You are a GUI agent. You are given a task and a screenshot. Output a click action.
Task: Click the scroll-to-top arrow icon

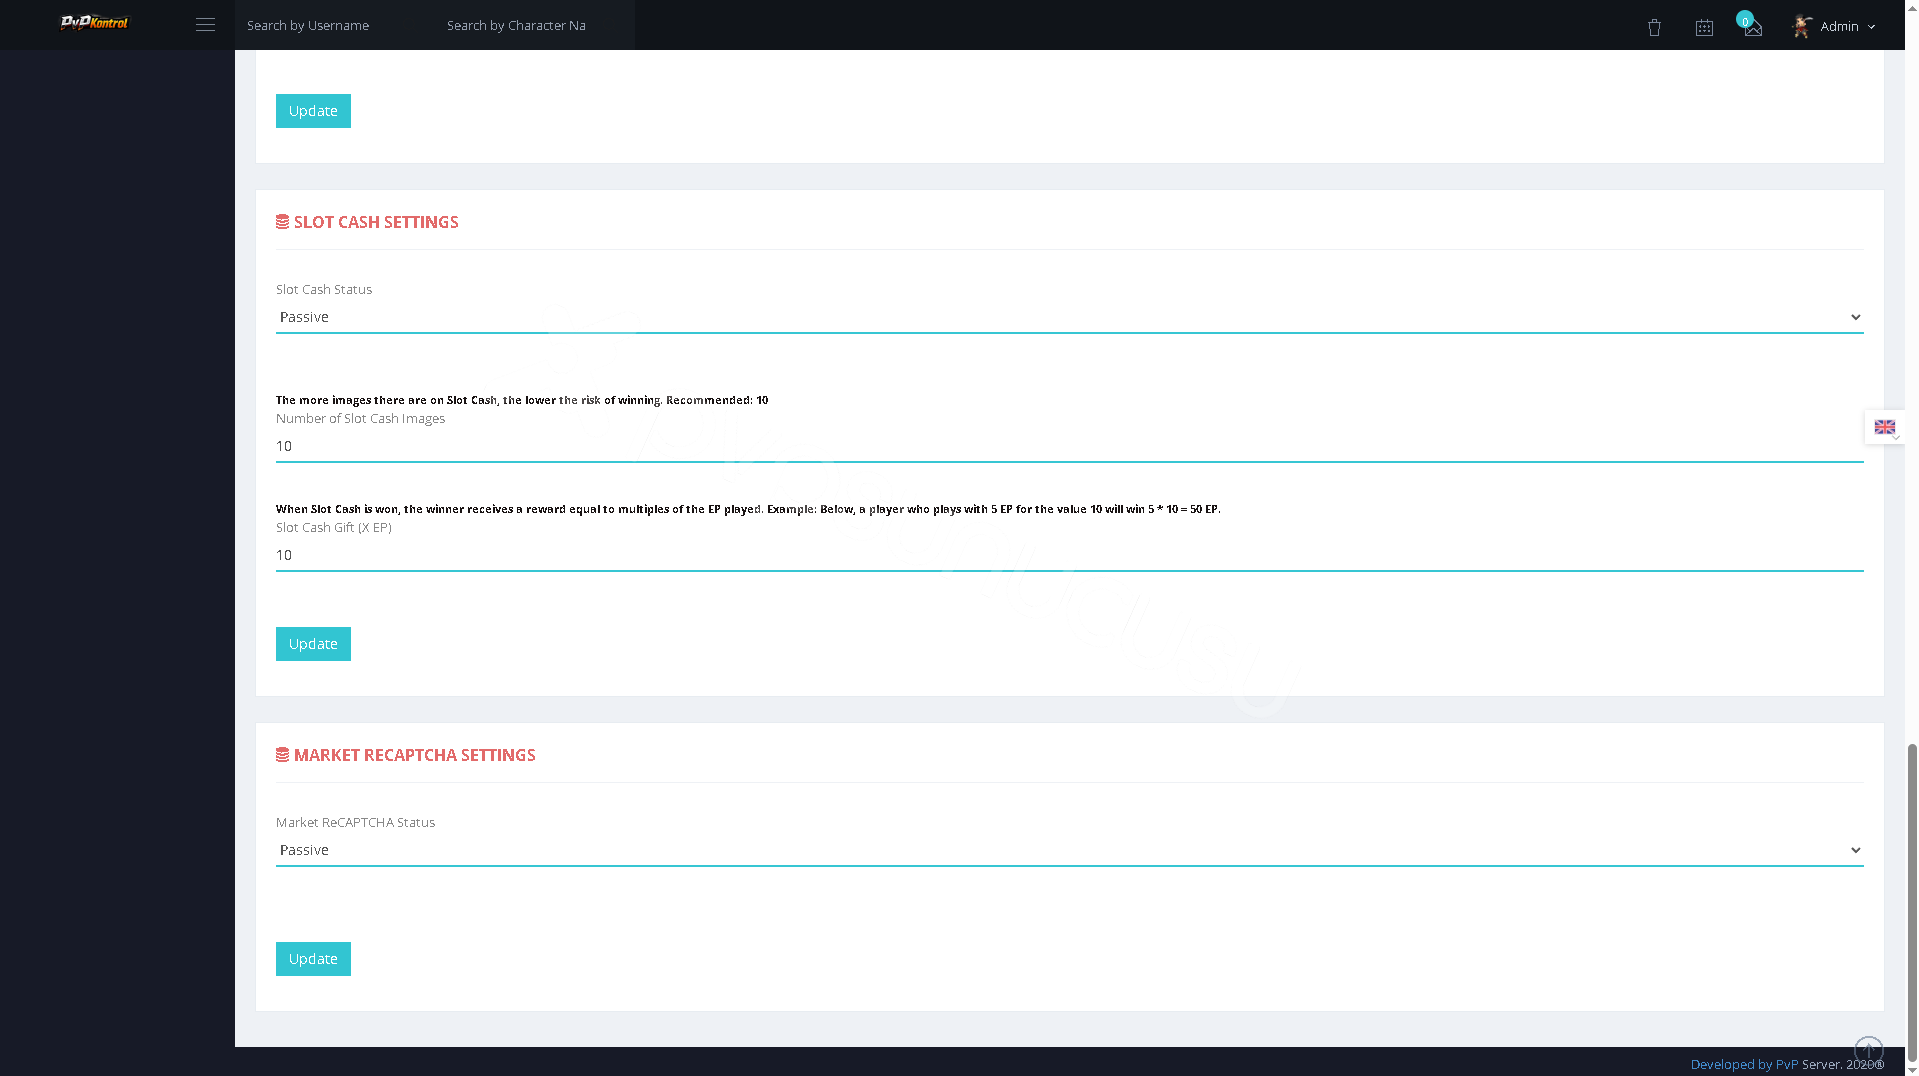1868,1051
